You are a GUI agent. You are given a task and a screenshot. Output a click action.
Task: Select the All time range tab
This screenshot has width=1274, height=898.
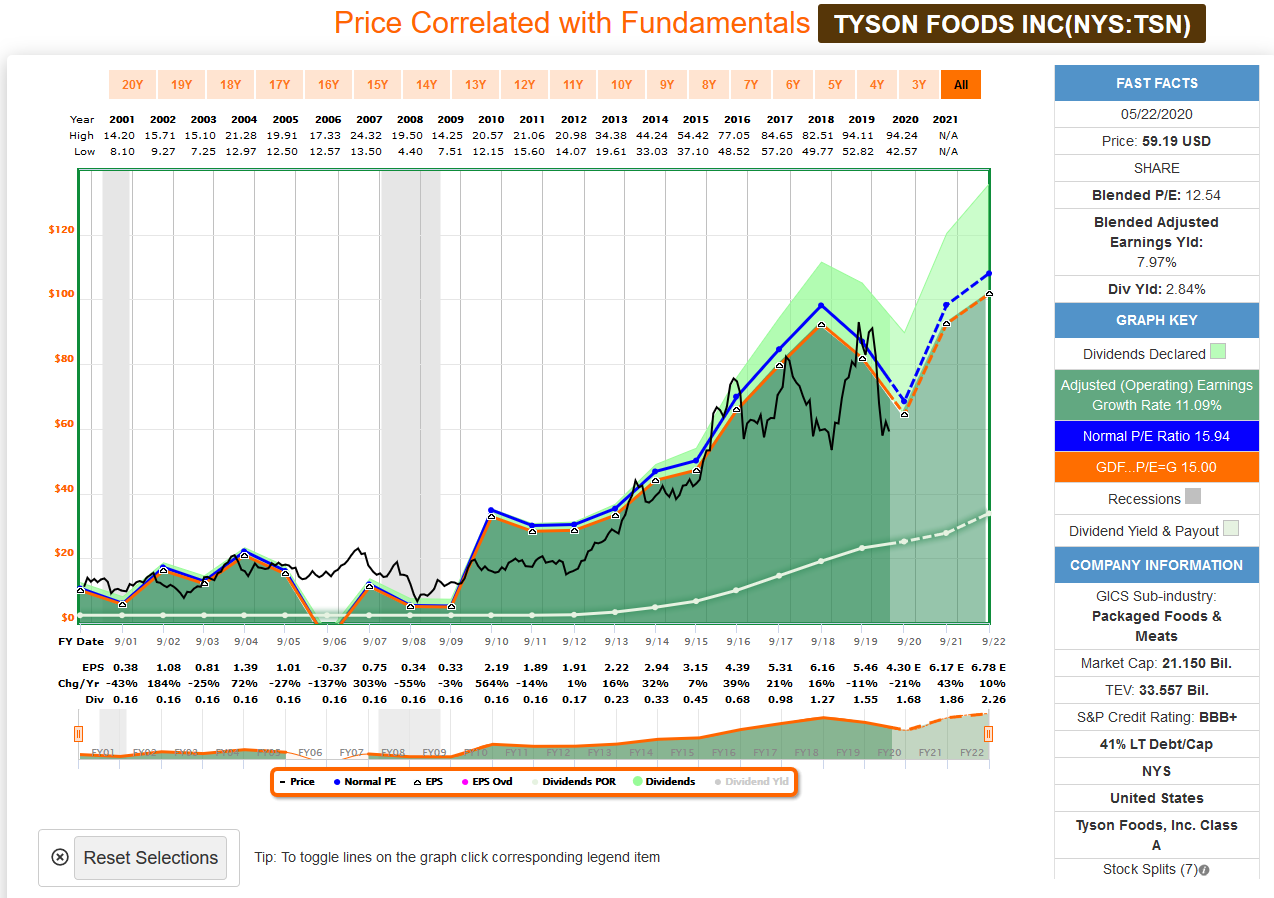pyautogui.click(x=961, y=85)
